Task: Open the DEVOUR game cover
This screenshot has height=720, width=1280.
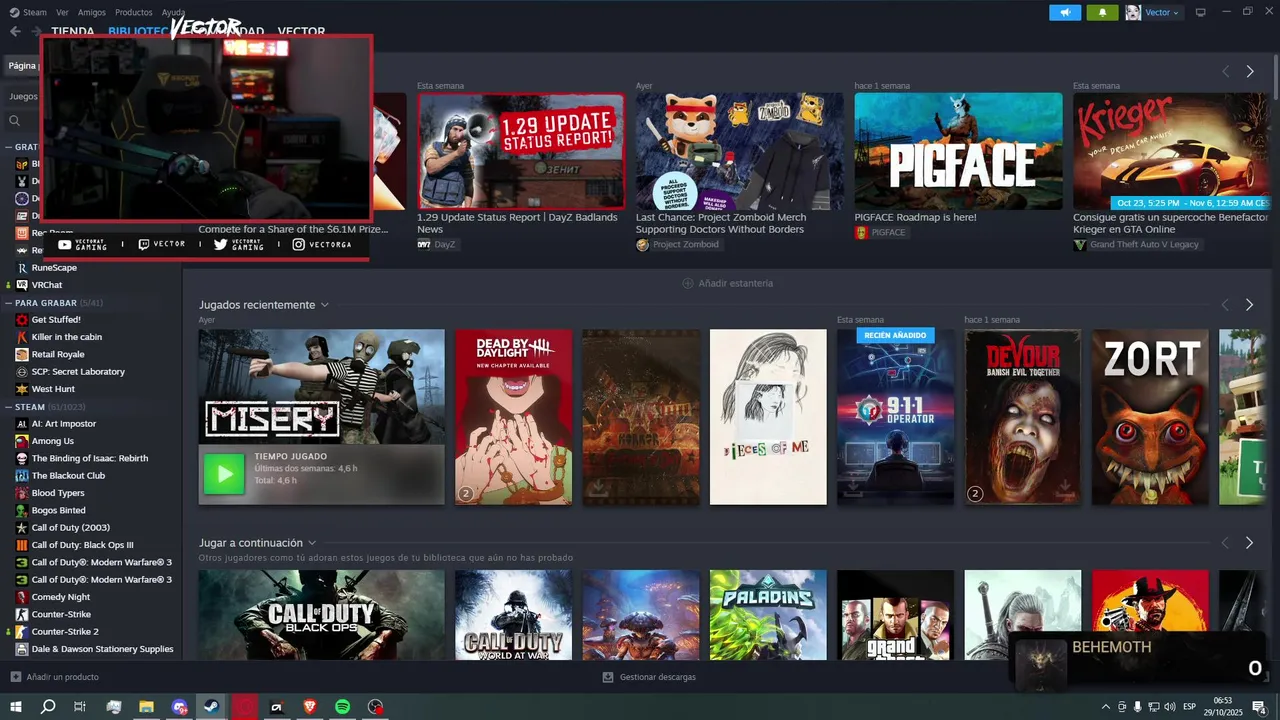Action: [1023, 417]
